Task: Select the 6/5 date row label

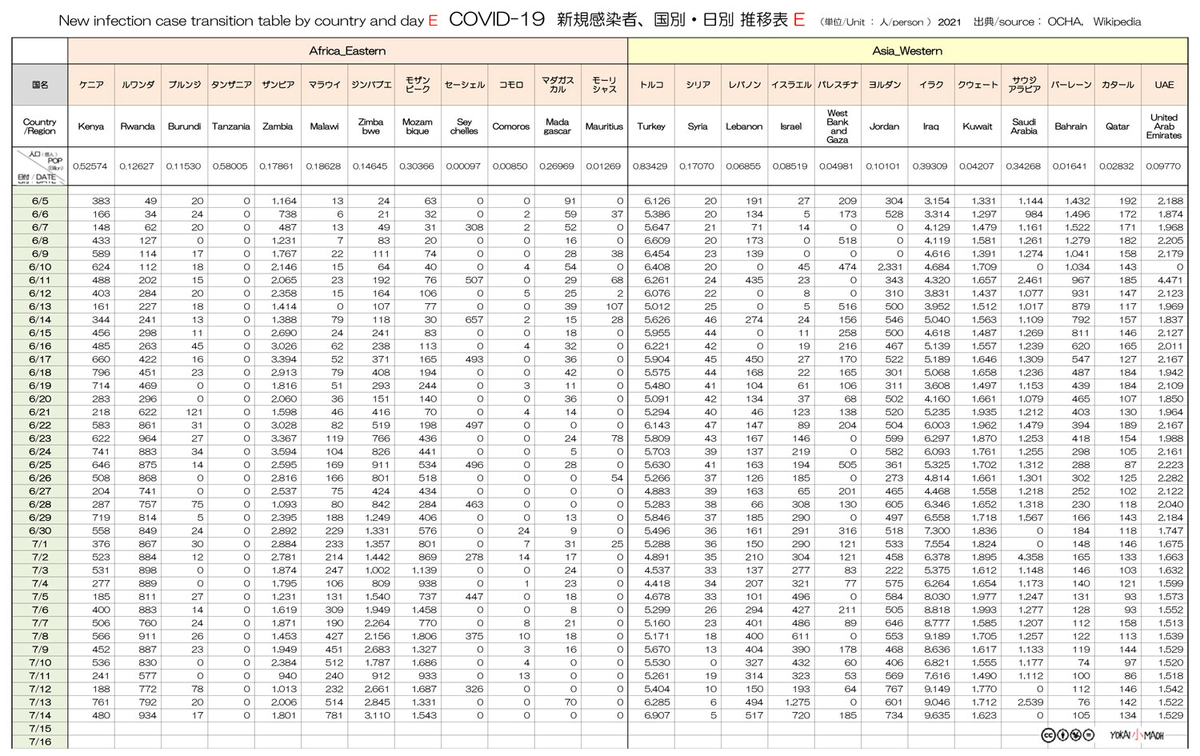Action: point(40,201)
